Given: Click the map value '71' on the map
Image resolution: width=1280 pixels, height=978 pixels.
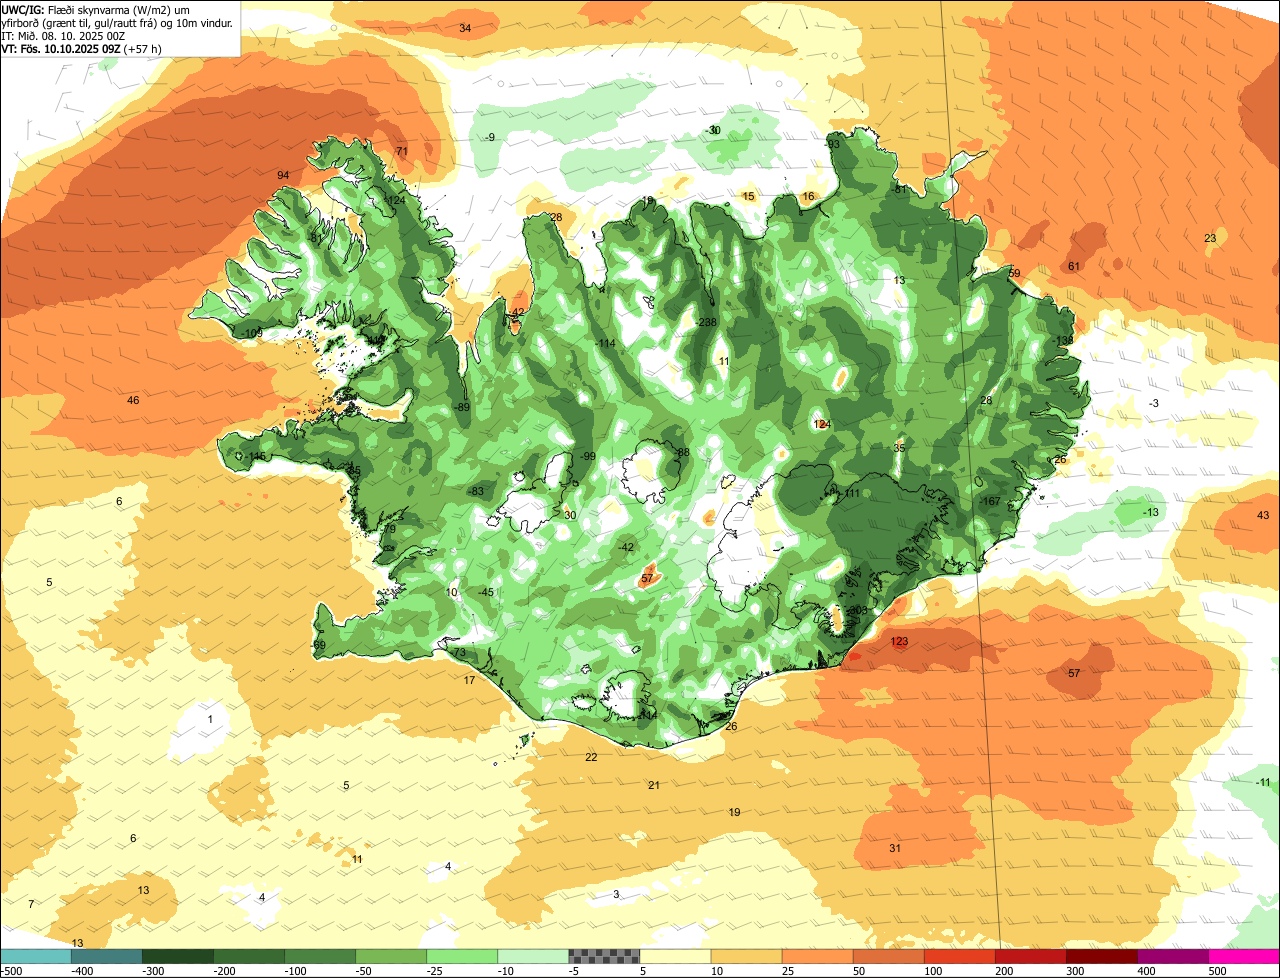Looking at the screenshot, I should click(402, 152).
